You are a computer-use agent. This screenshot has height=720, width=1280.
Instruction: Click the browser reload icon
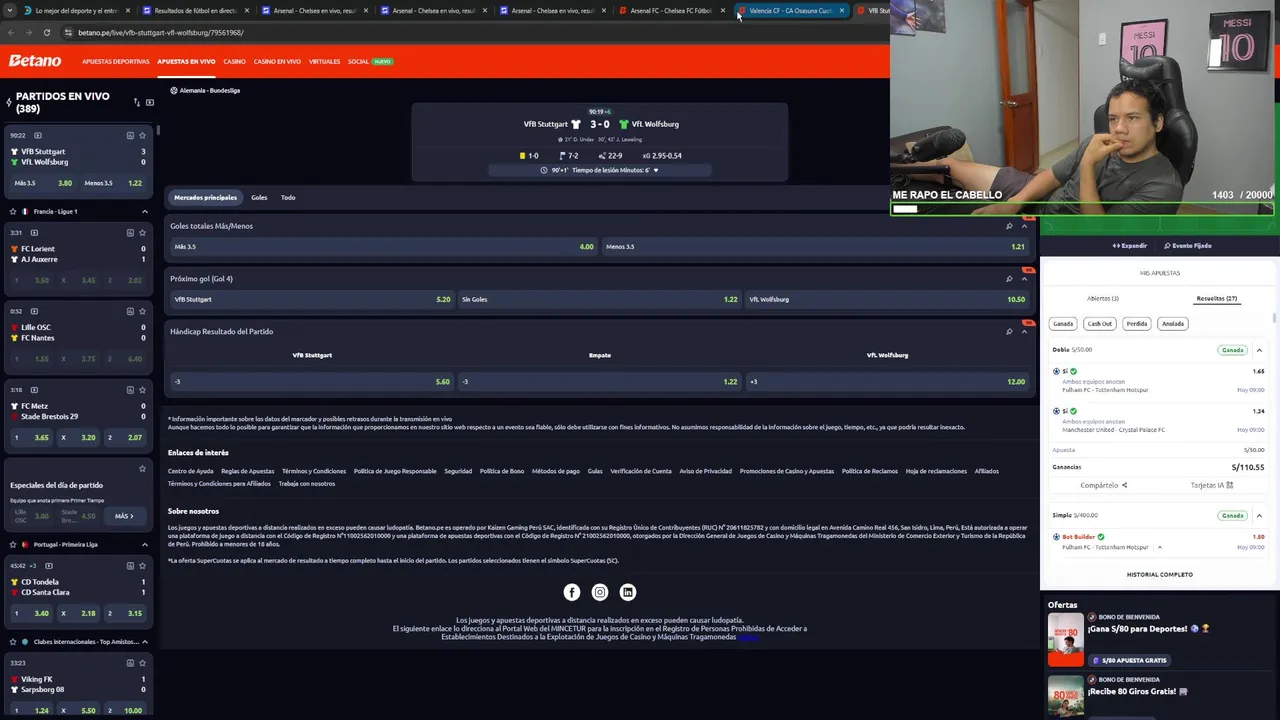pos(46,32)
